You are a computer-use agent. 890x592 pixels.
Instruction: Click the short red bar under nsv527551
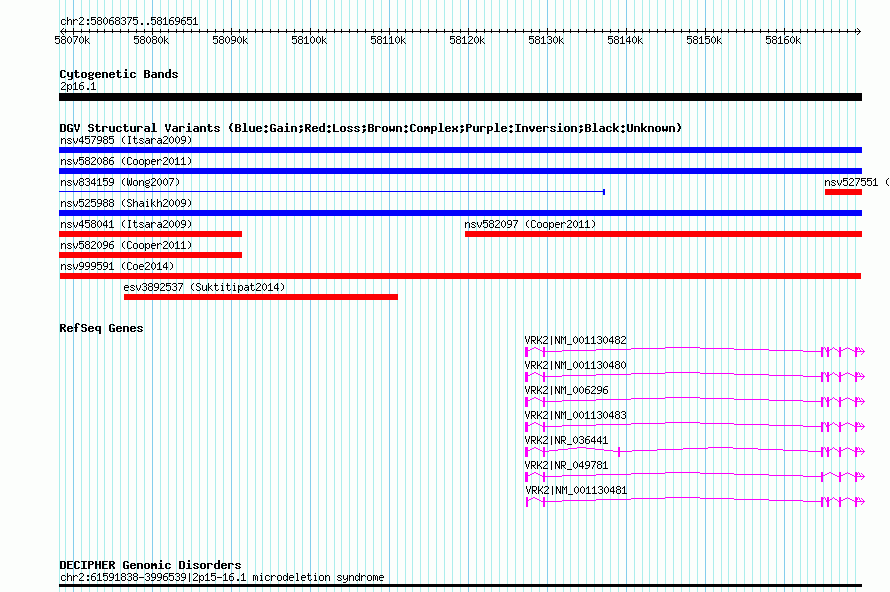(x=843, y=192)
